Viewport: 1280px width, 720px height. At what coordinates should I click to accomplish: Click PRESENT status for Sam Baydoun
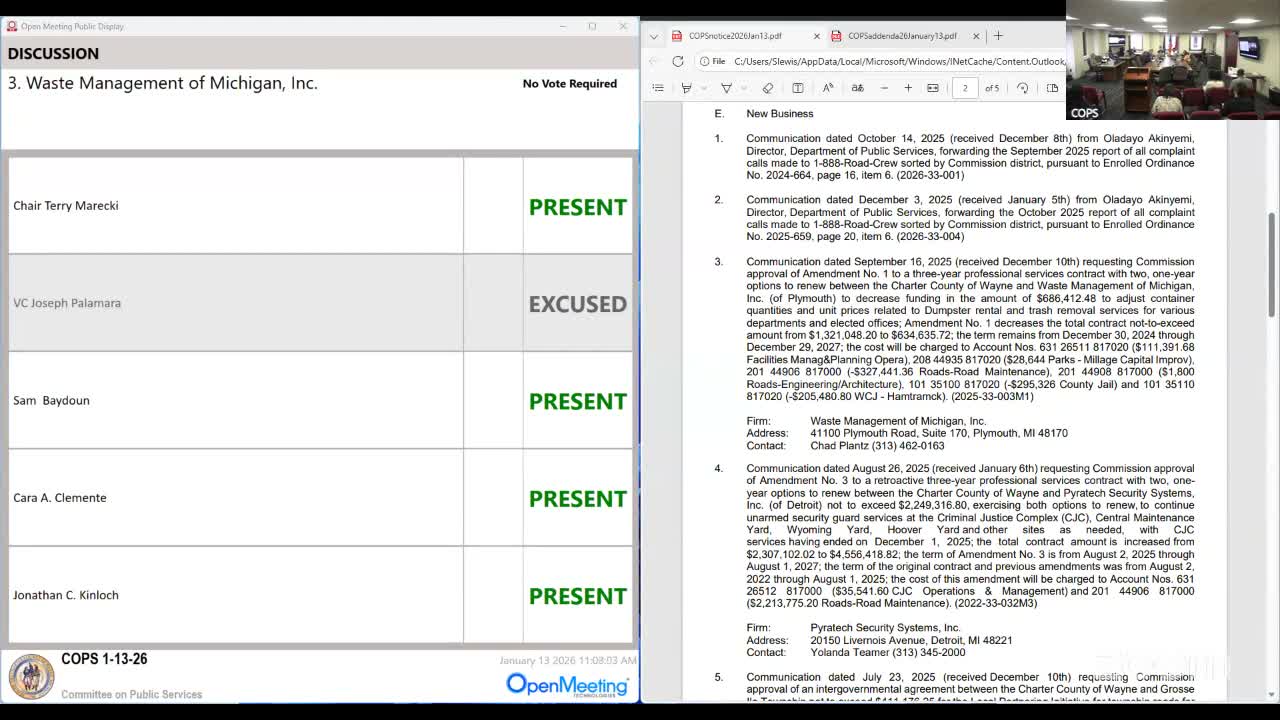[x=578, y=401]
